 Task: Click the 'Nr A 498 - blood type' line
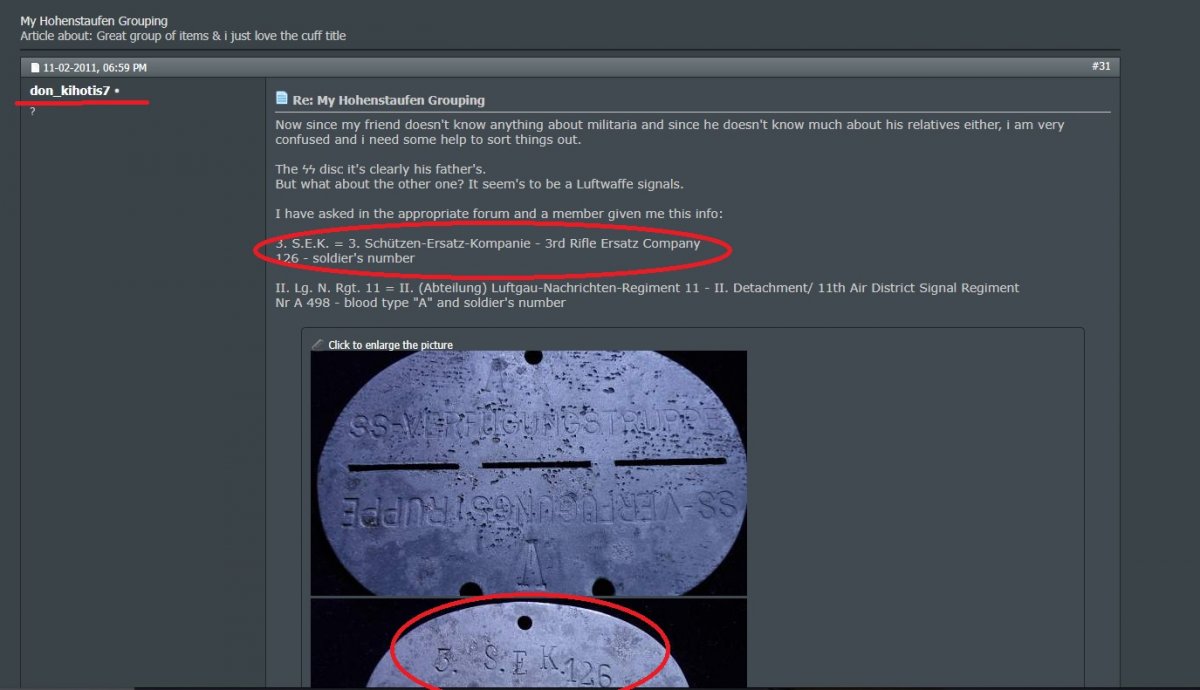click(x=420, y=303)
